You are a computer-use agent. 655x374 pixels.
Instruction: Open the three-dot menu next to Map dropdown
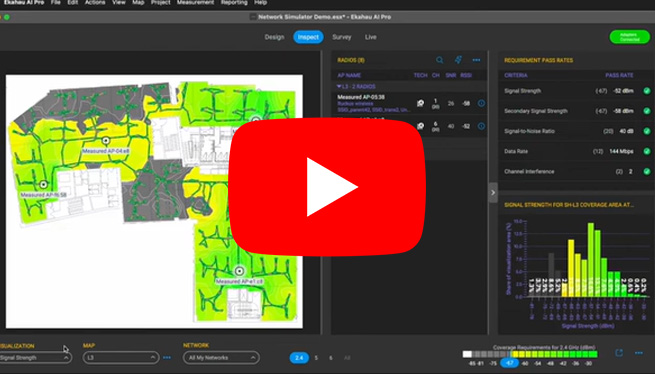tap(167, 358)
